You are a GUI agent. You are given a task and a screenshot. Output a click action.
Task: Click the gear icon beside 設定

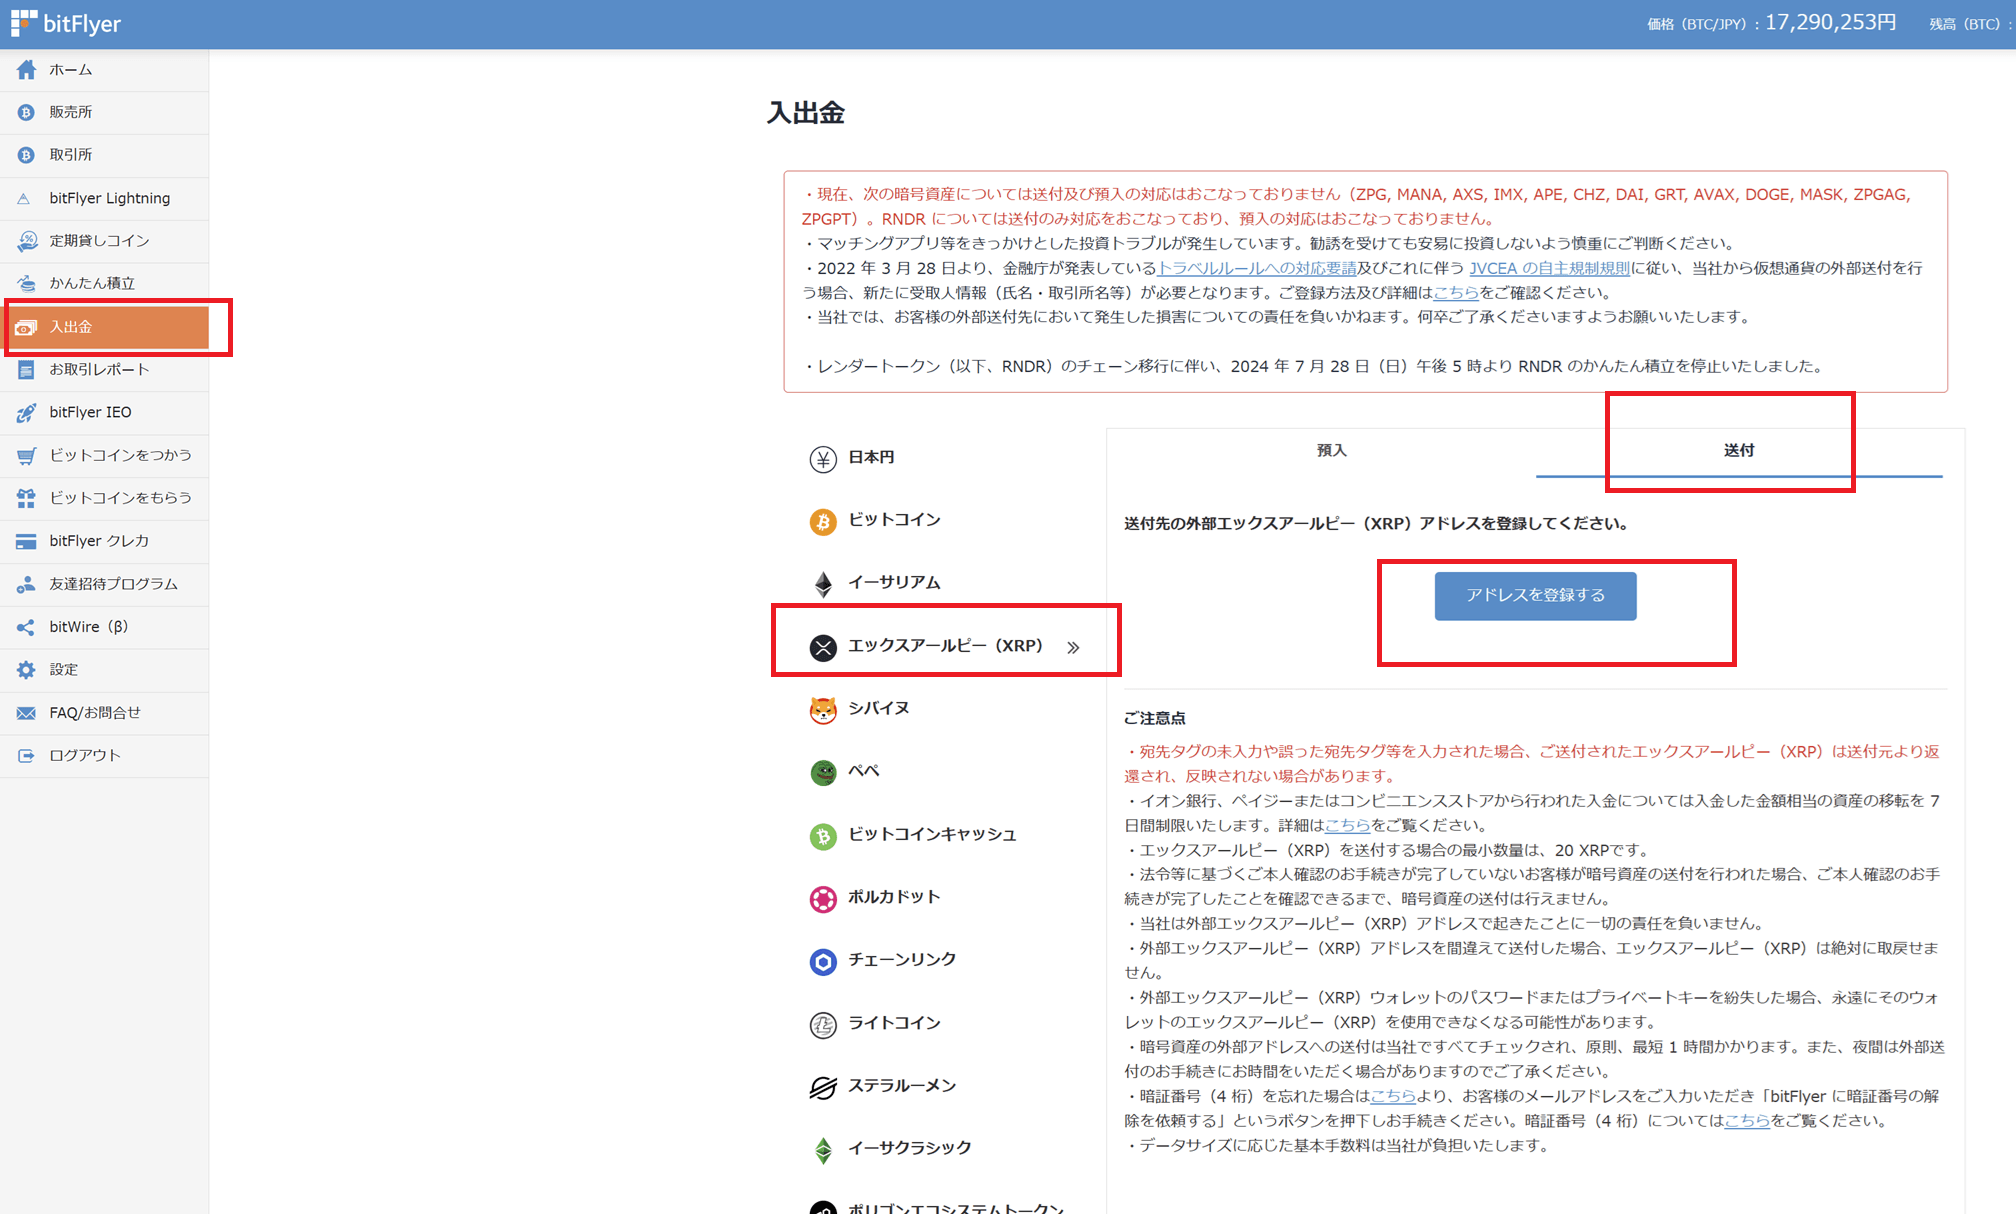26,670
